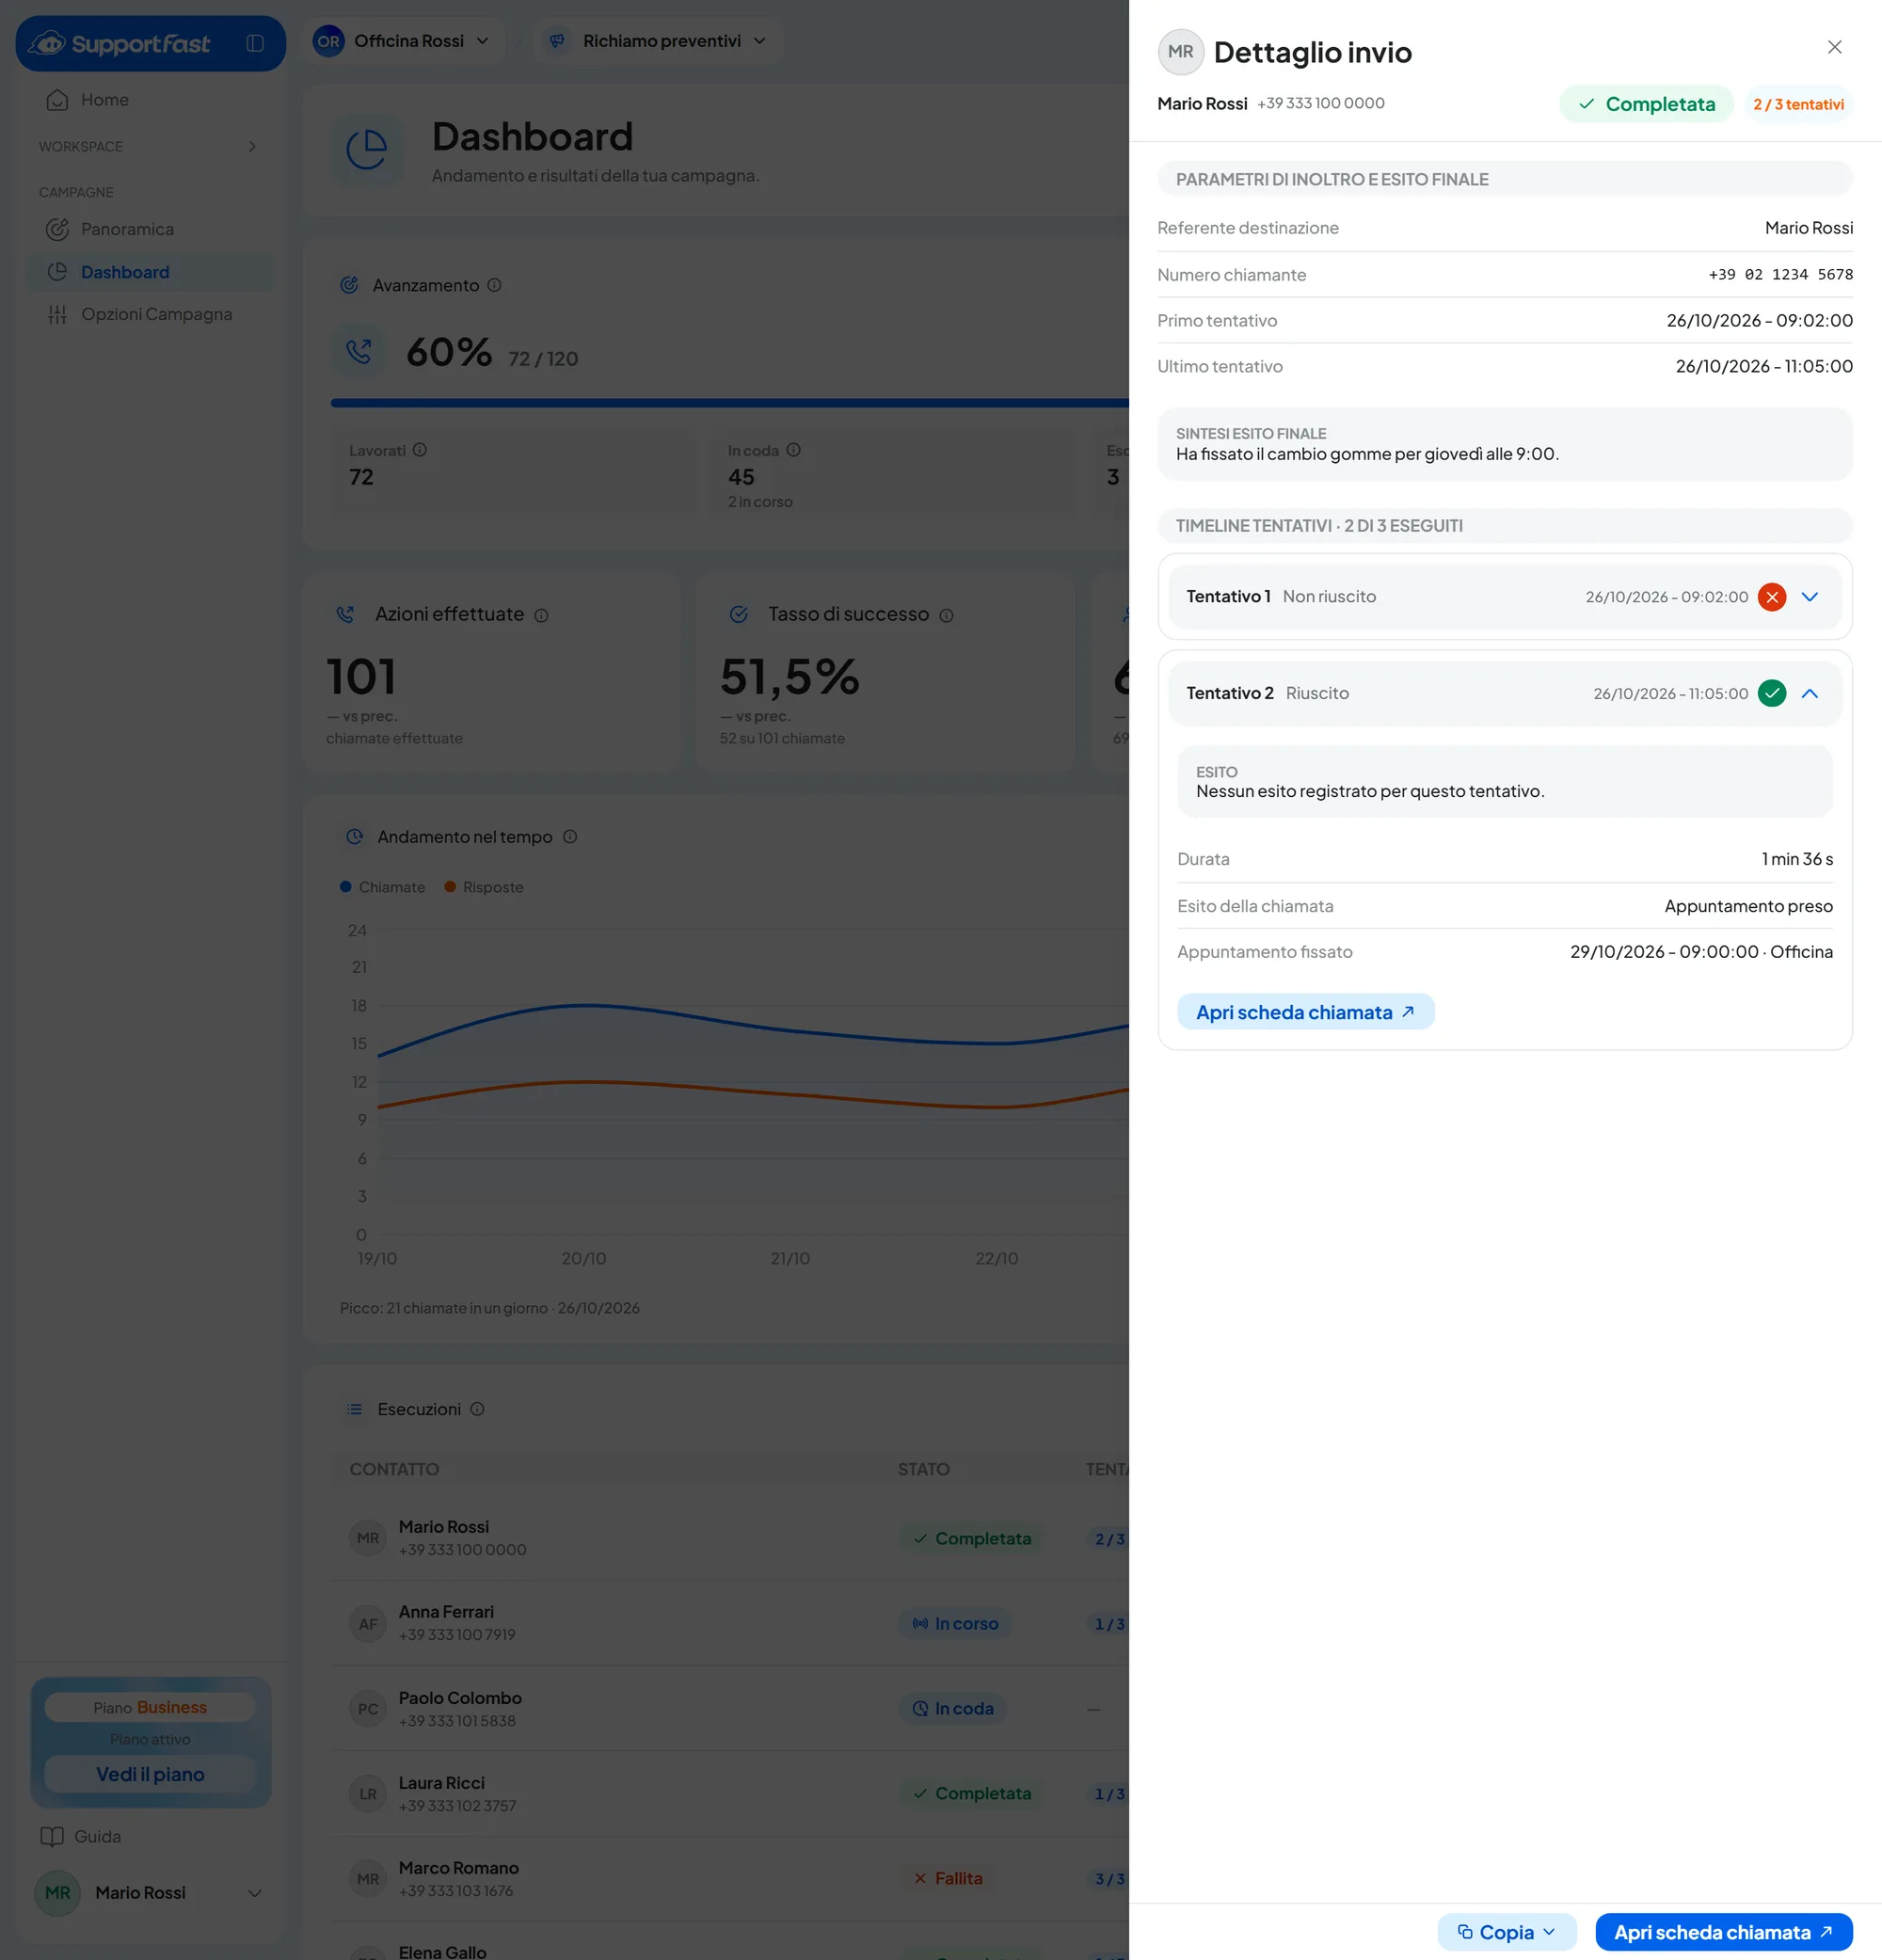Screen dimensions: 1882x1960
Task: Open Guida in the sidebar
Action: click(x=80, y=1836)
